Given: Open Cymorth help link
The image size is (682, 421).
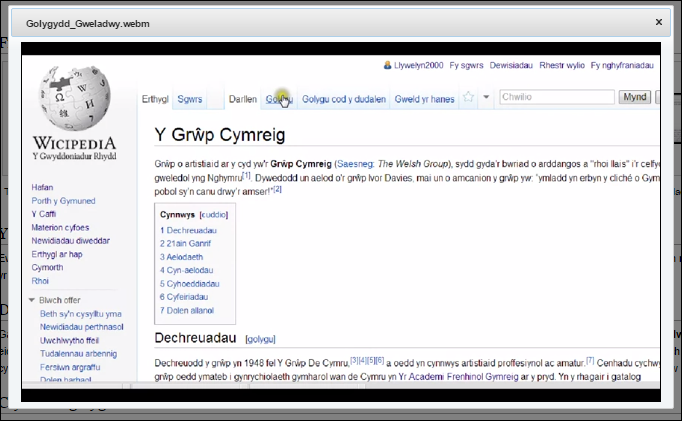Looking at the screenshot, I should pyautogui.click(x=47, y=267).
